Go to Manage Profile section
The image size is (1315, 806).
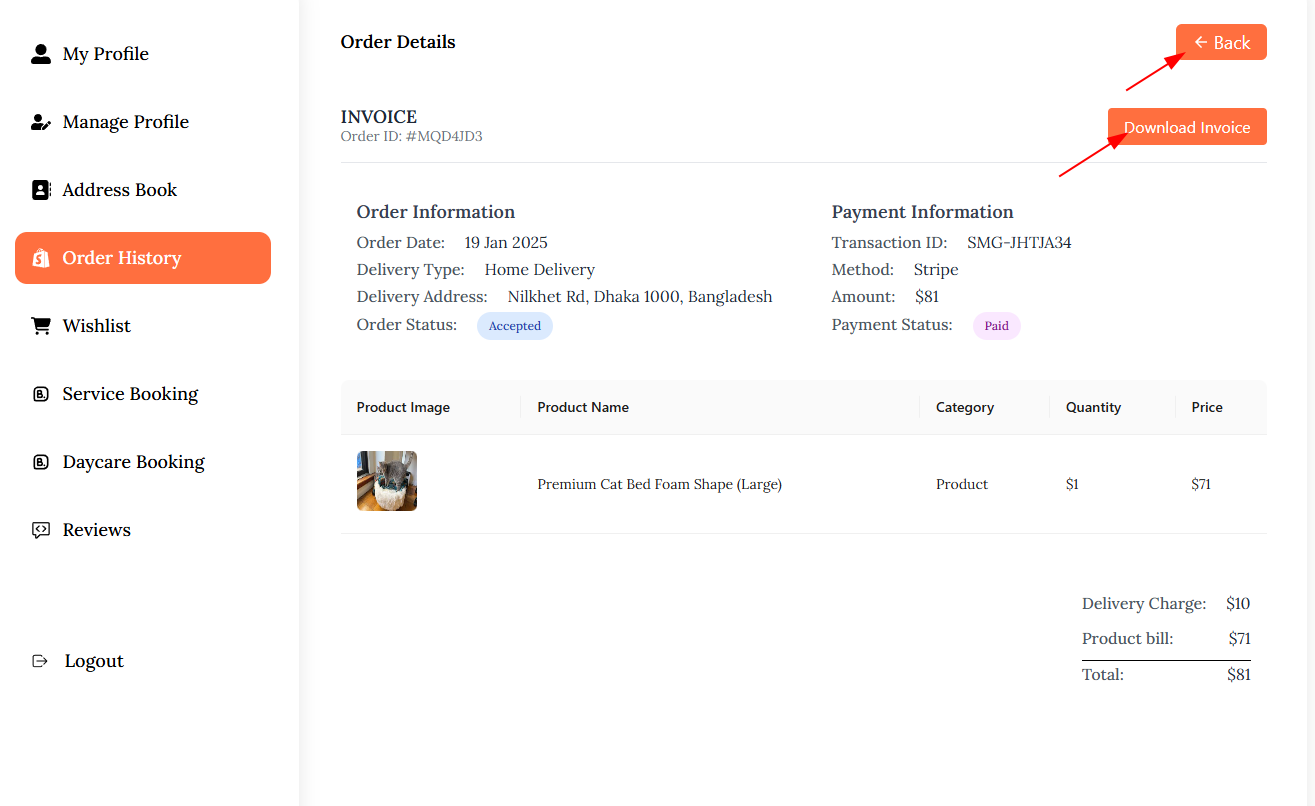click(125, 122)
